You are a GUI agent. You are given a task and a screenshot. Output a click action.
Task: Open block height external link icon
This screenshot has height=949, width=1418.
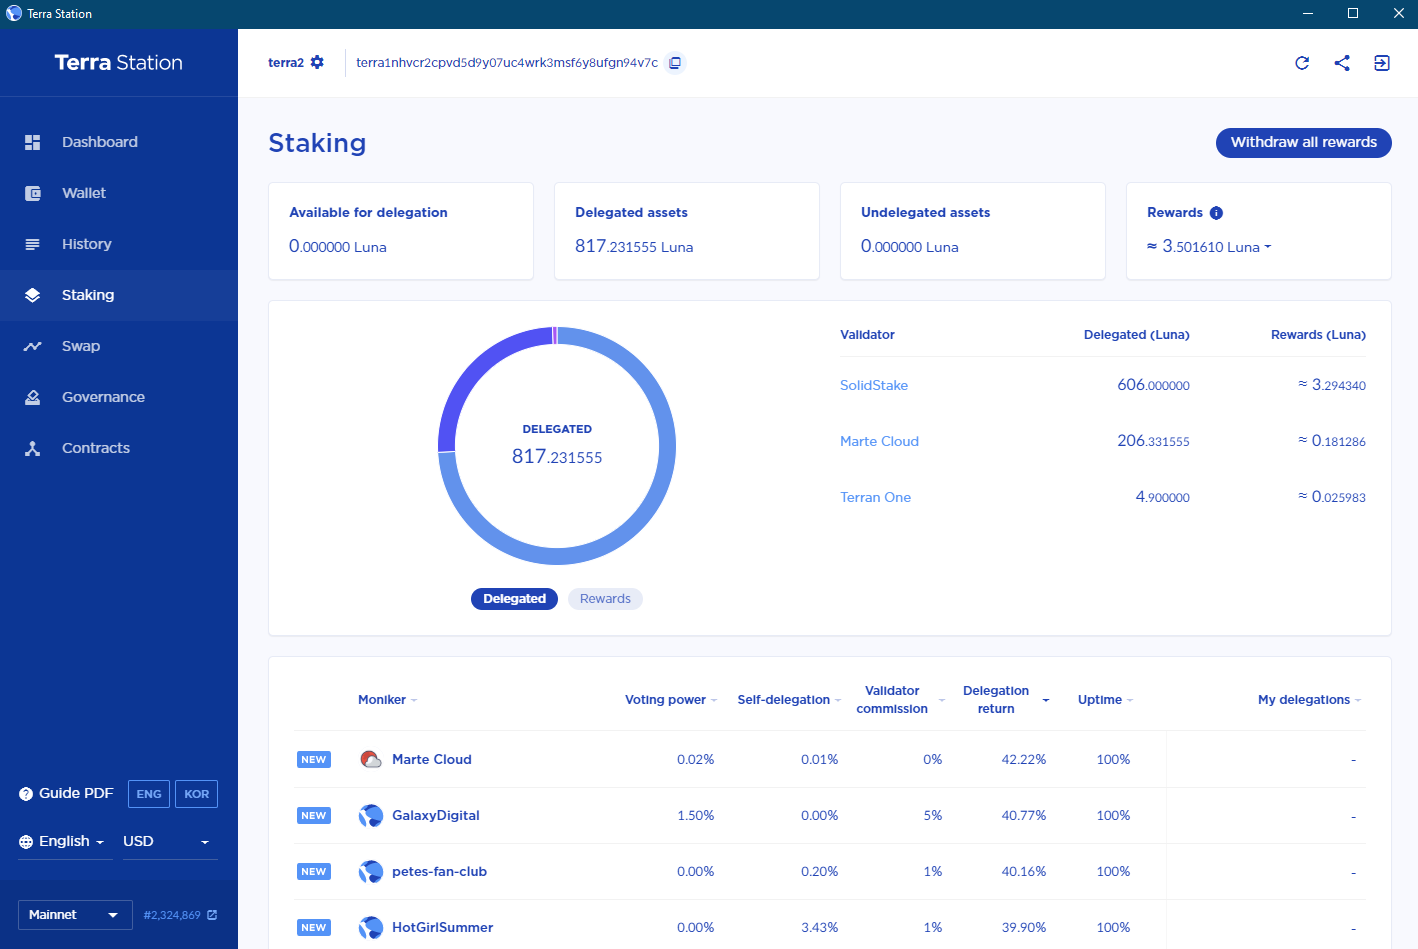(212, 915)
